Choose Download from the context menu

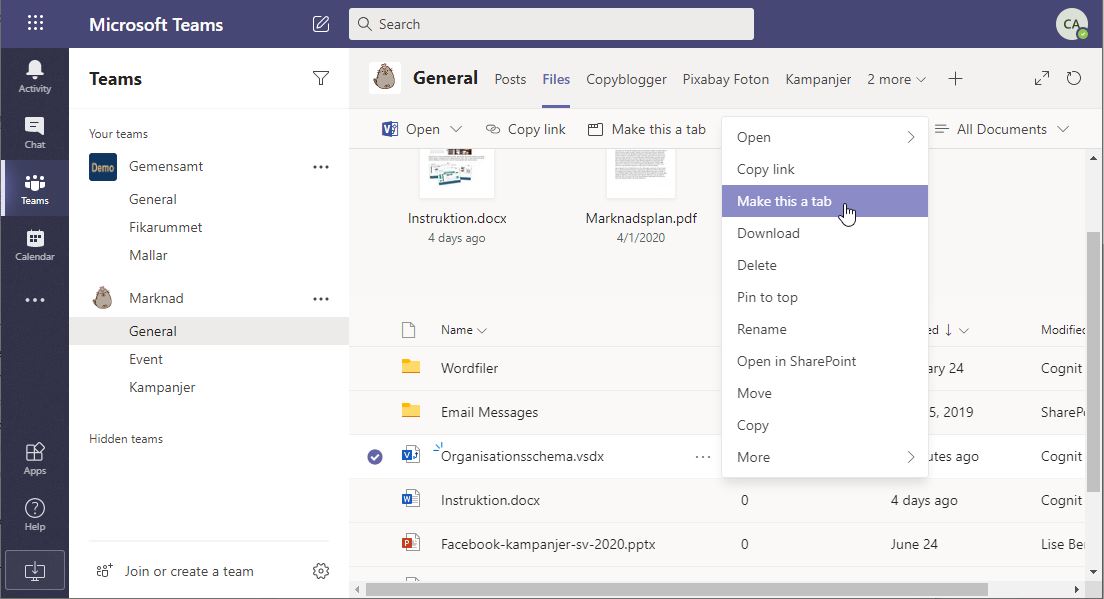(768, 233)
